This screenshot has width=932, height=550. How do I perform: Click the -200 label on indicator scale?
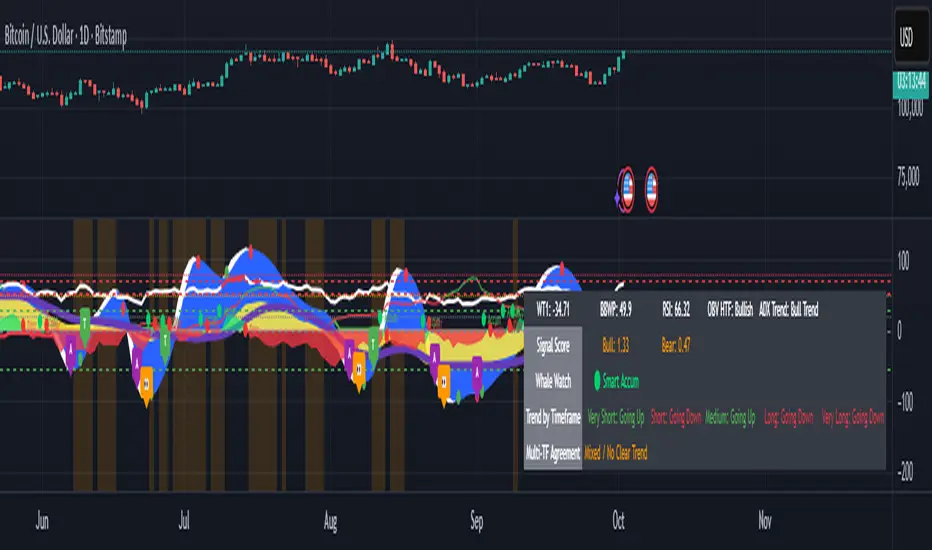(909, 474)
